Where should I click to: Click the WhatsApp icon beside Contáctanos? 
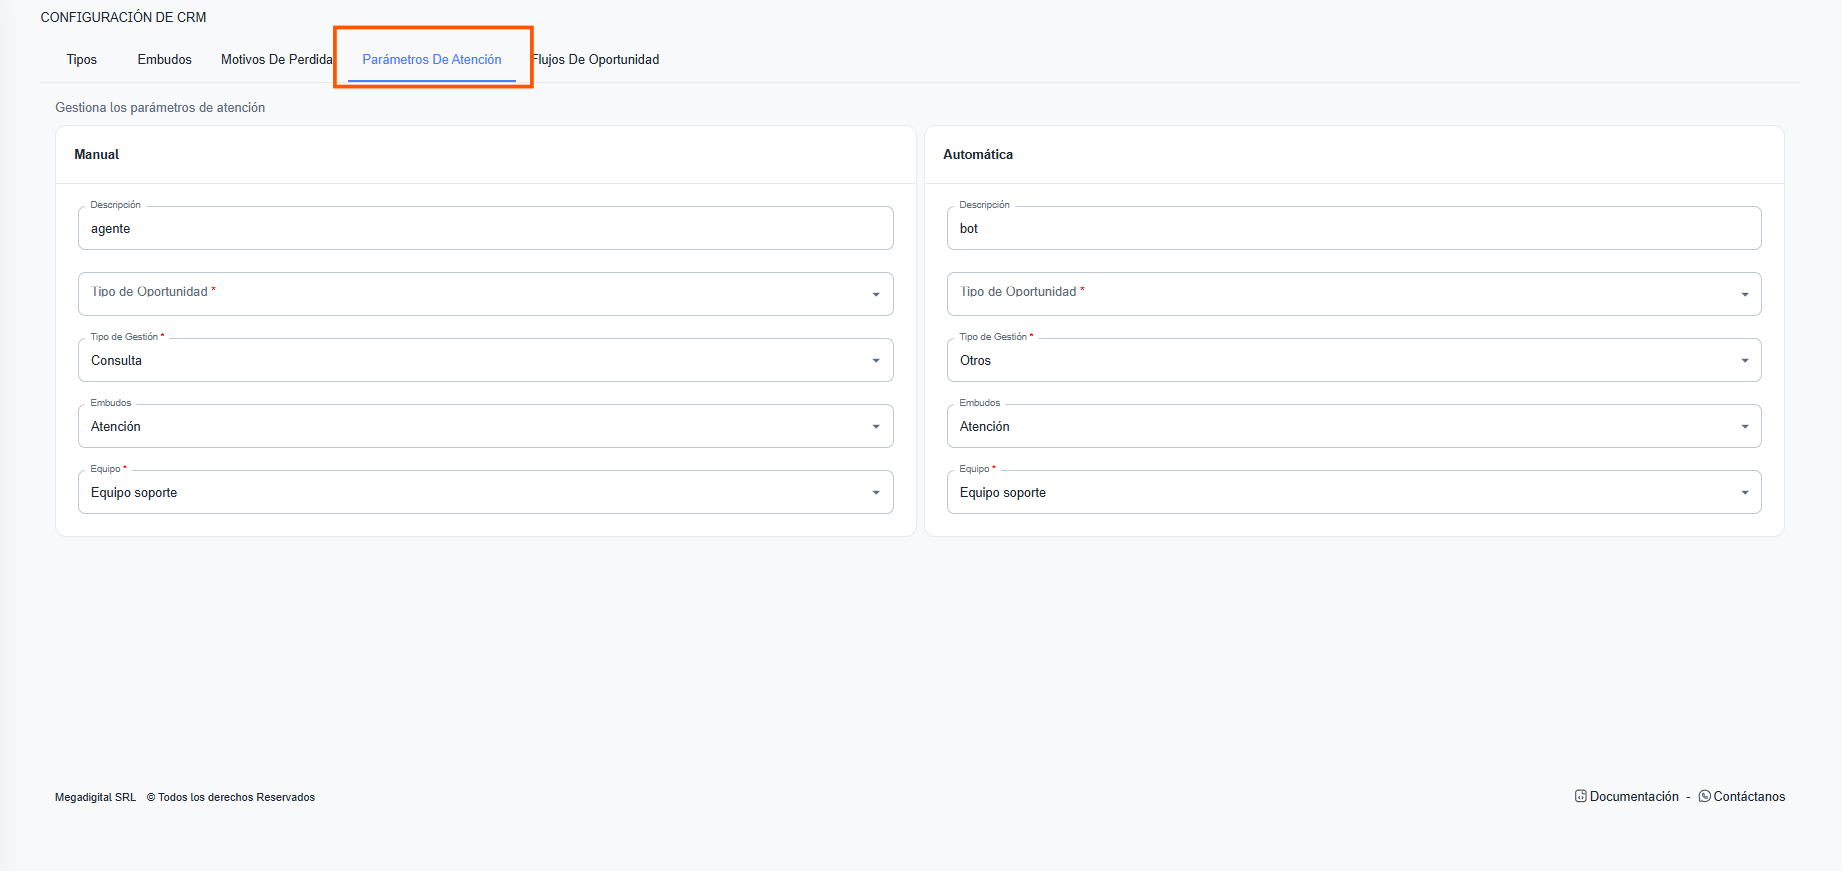(1704, 796)
